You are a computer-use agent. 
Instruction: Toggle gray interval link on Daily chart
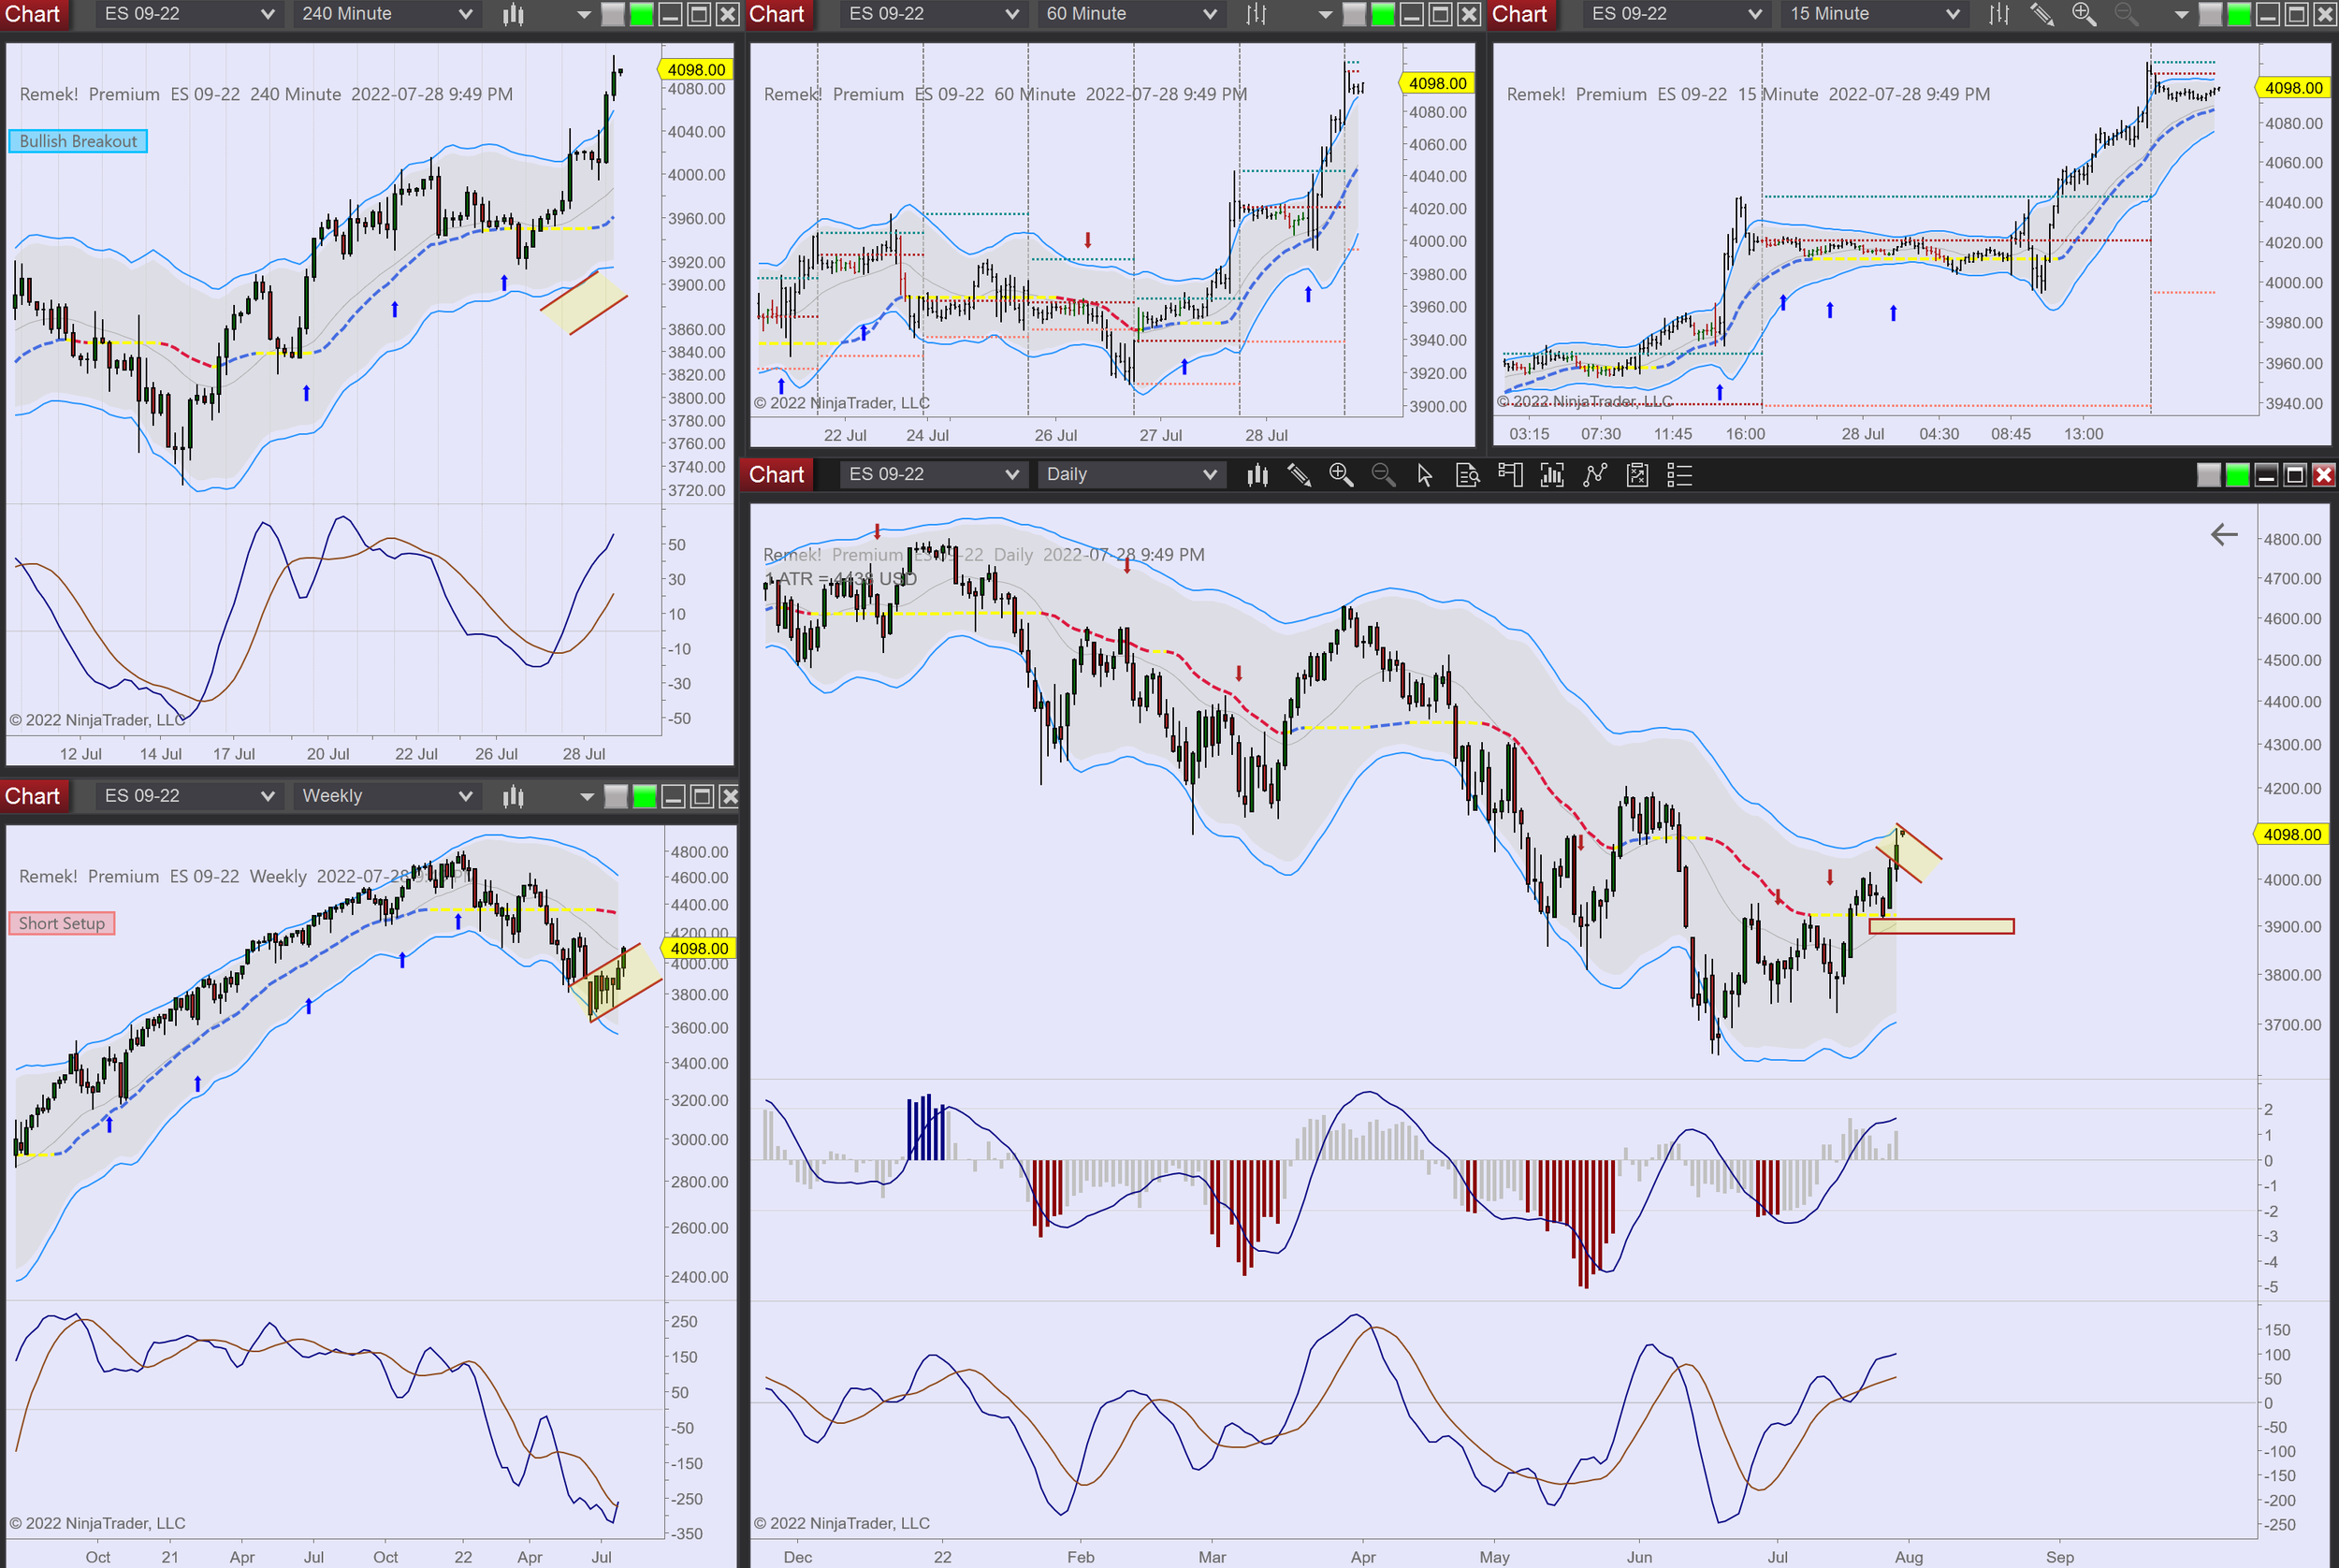click(x=2208, y=475)
